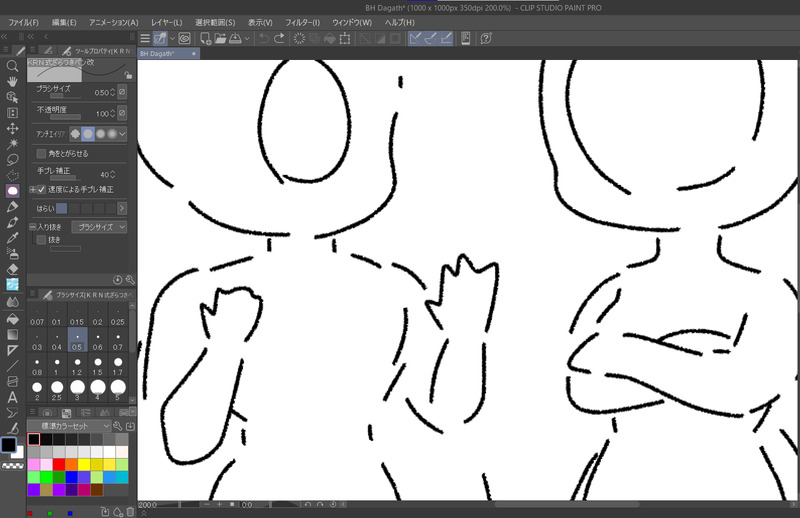Screen dimensions: 800x518
Task: Open the アニメーション(A) menu
Action: (113, 22)
